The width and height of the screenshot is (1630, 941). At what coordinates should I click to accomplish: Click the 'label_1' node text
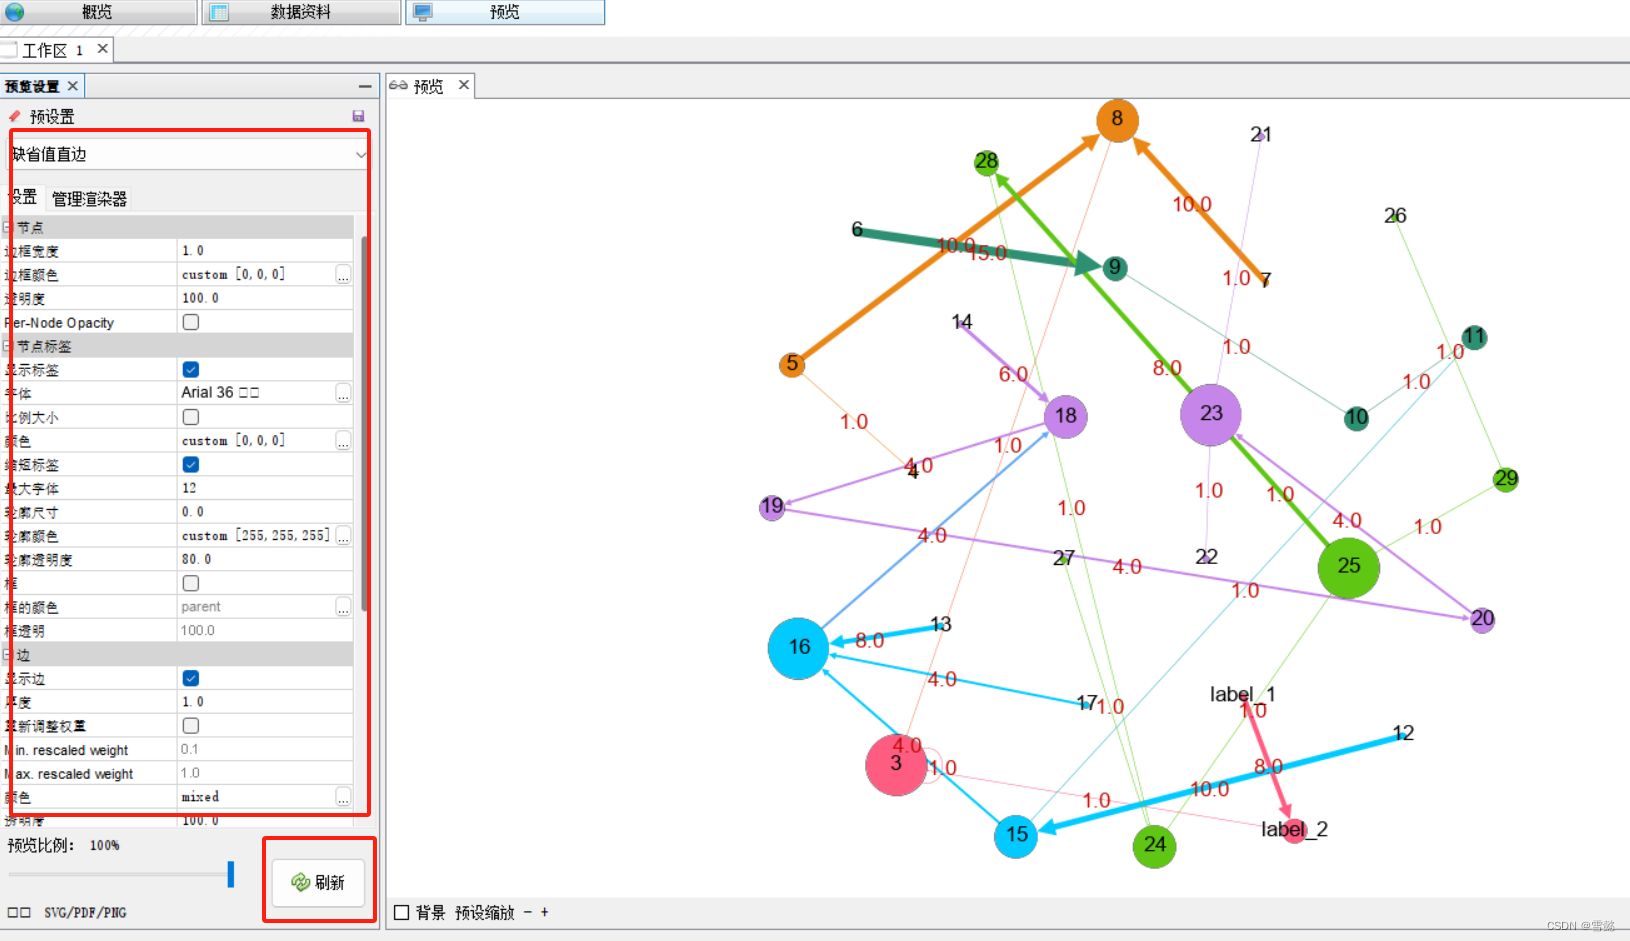pos(1242,694)
